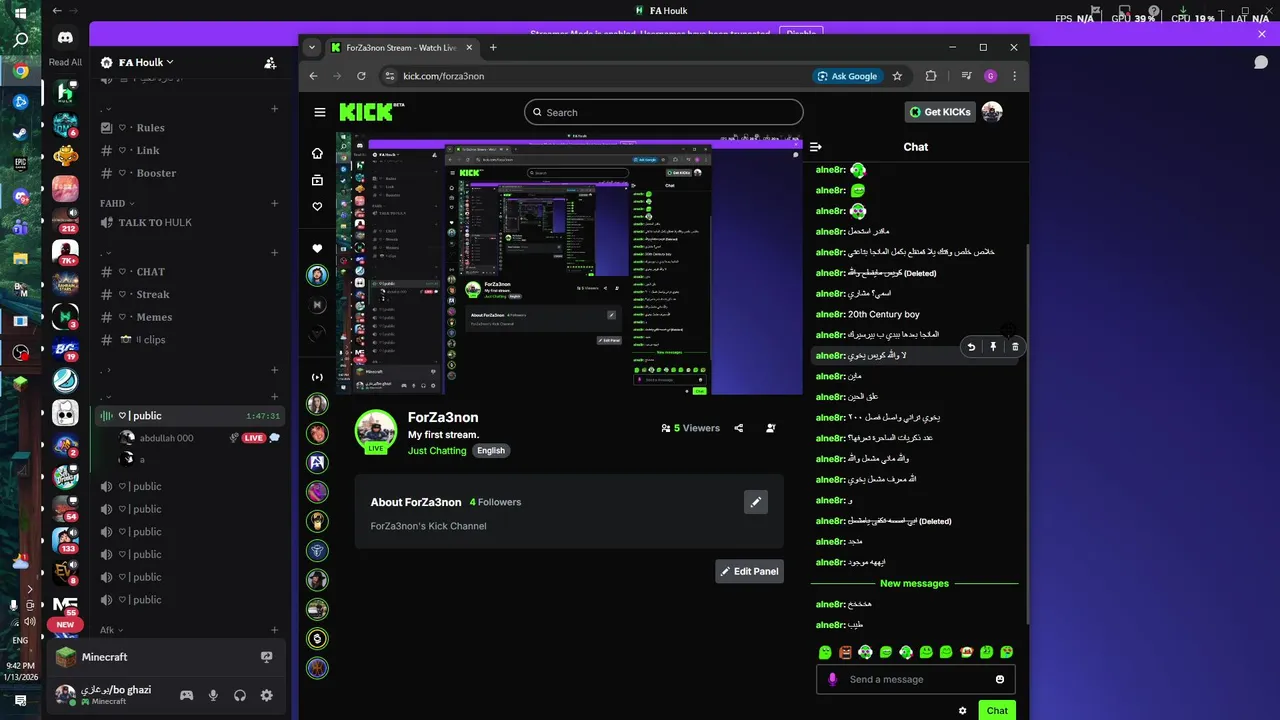The height and width of the screenshot is (720, 1280).
Task: Open Epic Games from the taskbar
Action: 20,163
